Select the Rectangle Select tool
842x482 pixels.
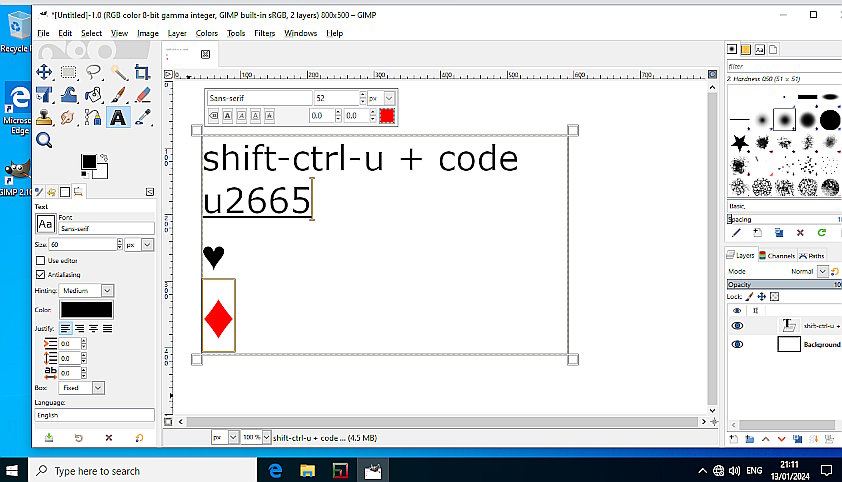69,72
